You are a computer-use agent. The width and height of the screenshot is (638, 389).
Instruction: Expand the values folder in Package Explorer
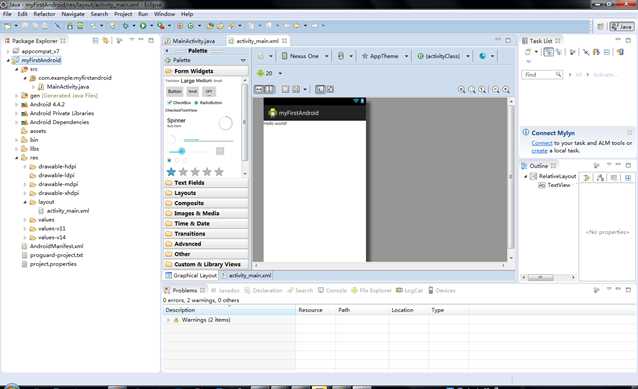(25, 220)
